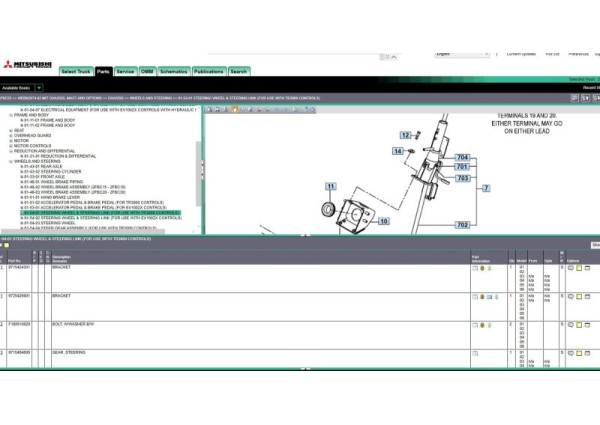600x425 pixels.
Task: Click callout number 11 in diagram
Action: click(330, 187)
